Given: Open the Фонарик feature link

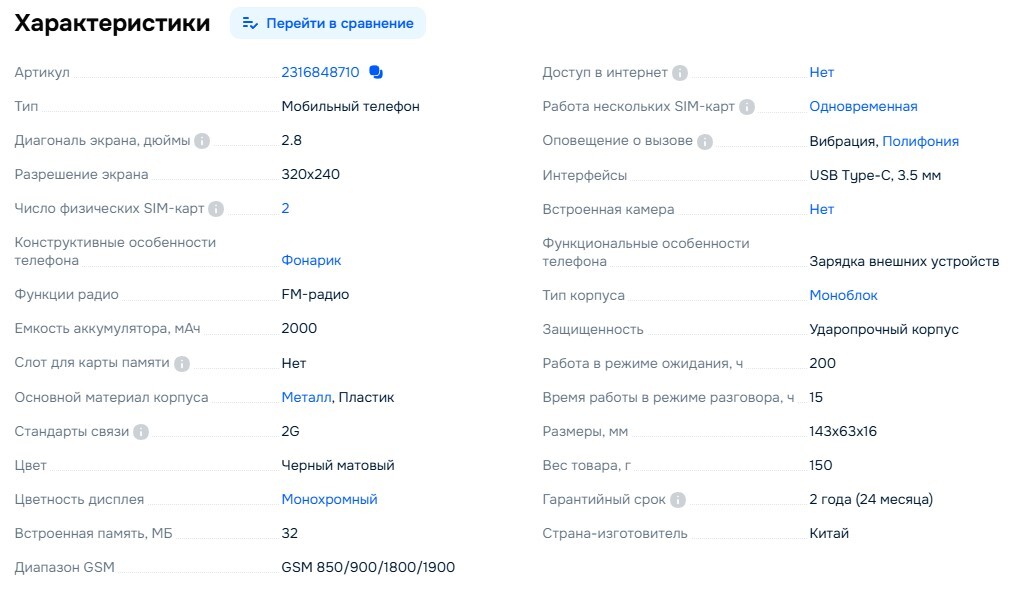Looking at the screenshot, I should click(x=311, y=260).
